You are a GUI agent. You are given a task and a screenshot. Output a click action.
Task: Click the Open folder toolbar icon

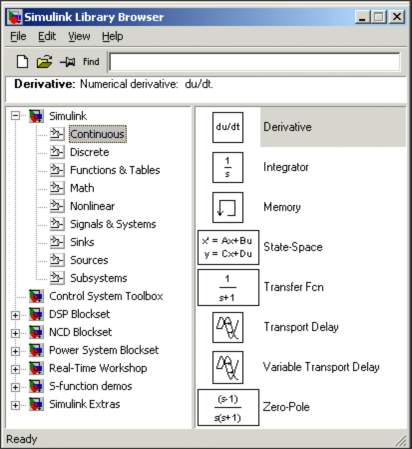tap(44, 62)
